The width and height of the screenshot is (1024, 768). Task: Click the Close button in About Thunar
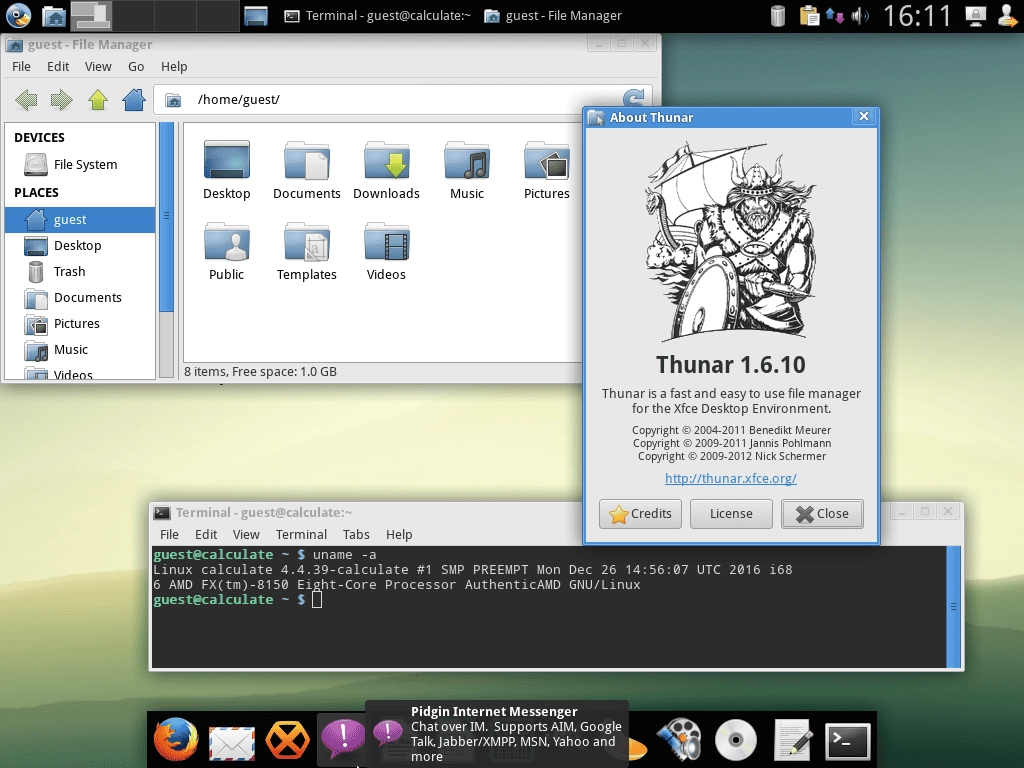[822, 514]
